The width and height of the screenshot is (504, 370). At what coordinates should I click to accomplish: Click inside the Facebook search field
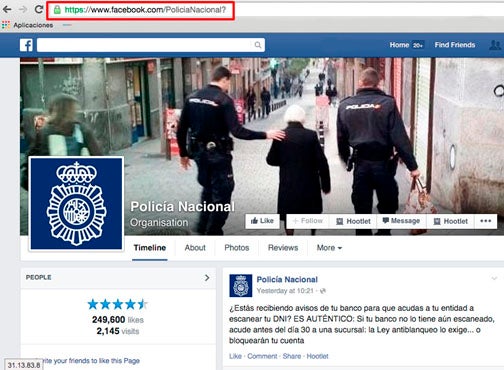tap(151, 45)
